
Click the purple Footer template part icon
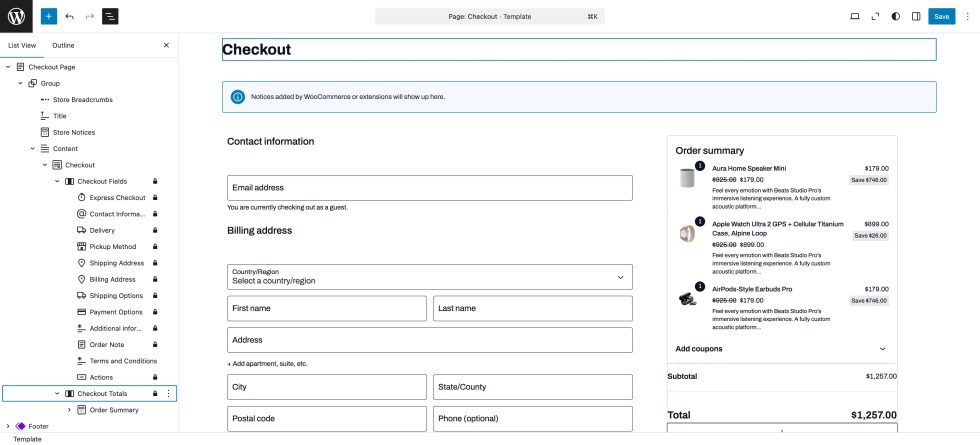point(20,426)
